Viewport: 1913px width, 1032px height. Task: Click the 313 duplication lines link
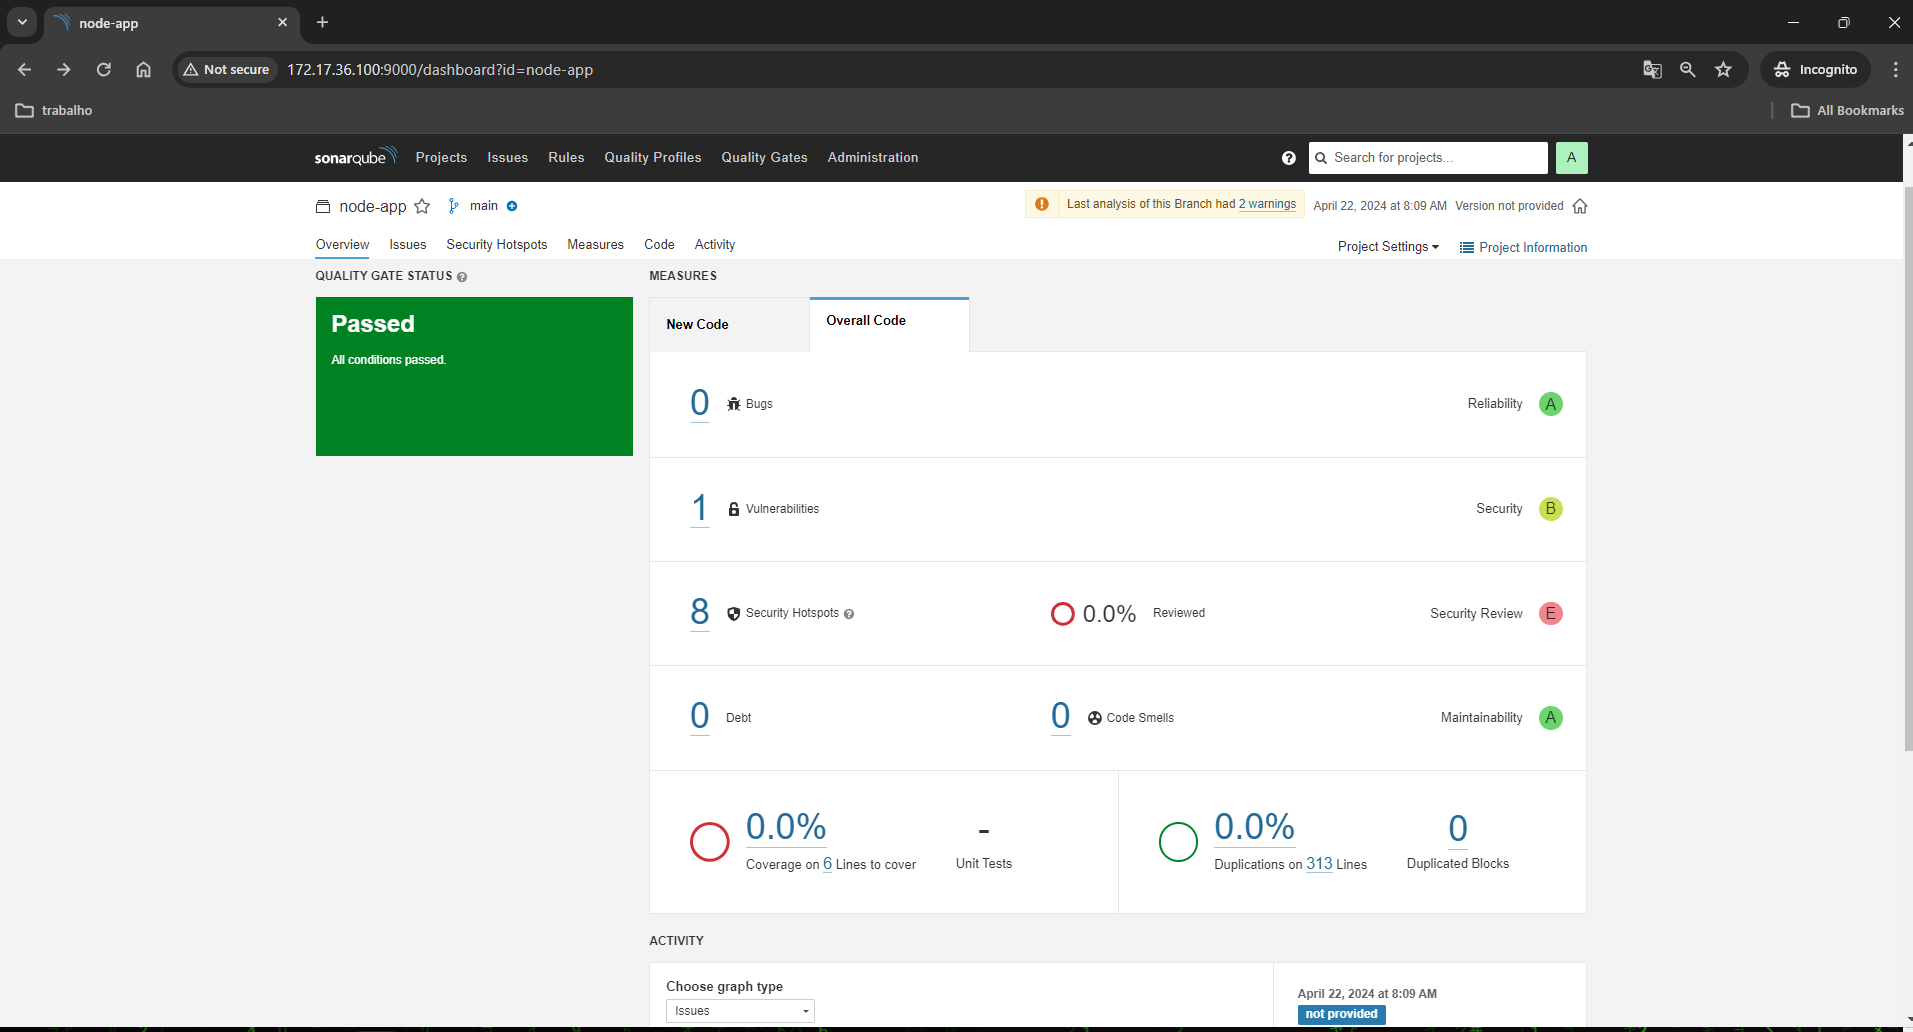coord(1319,864)
